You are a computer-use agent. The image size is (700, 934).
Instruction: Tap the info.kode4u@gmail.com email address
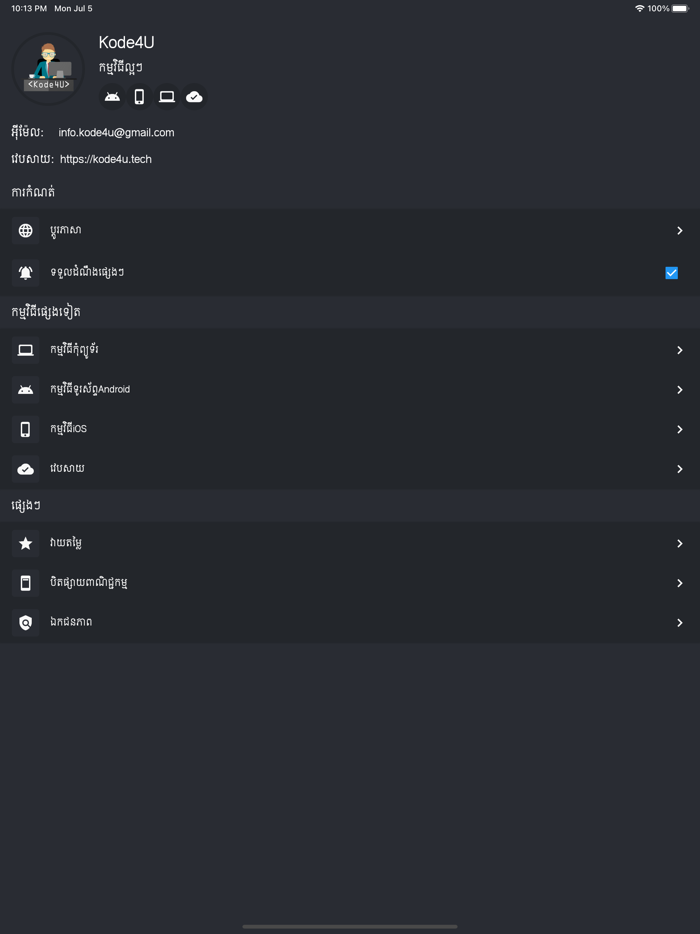[116, 133]
